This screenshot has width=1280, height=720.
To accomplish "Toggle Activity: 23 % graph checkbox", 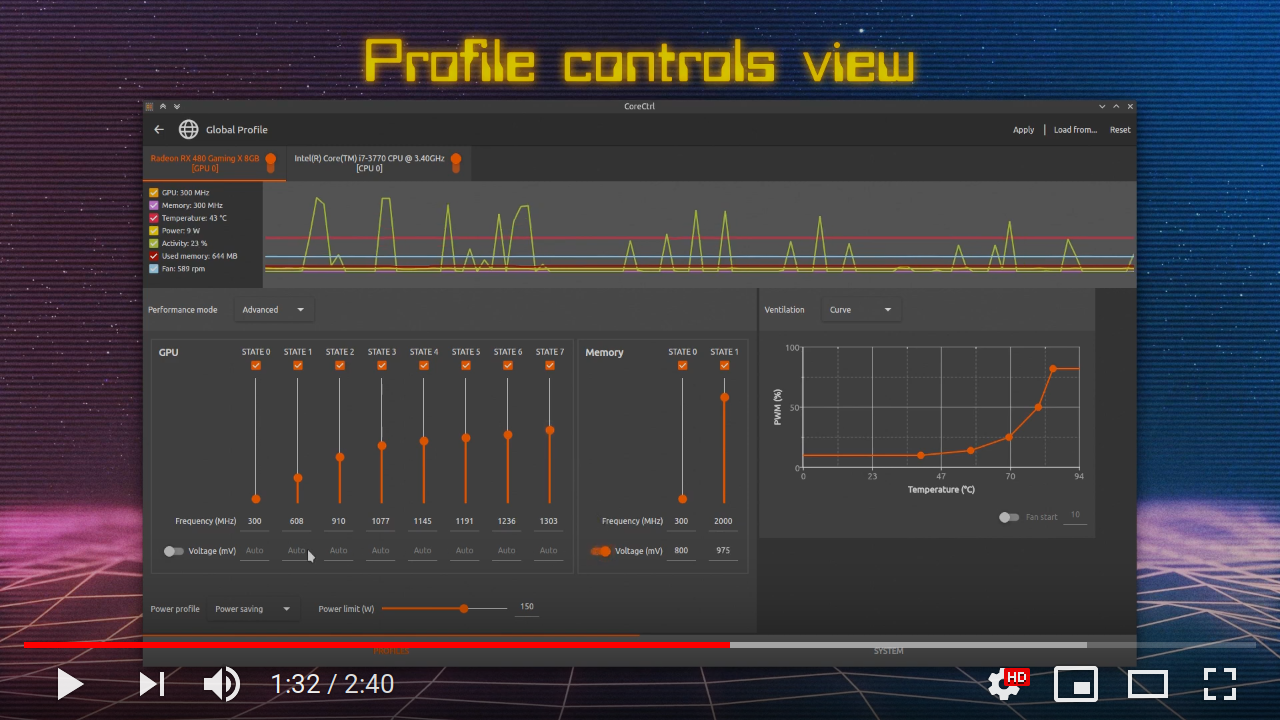I will 153,243.
